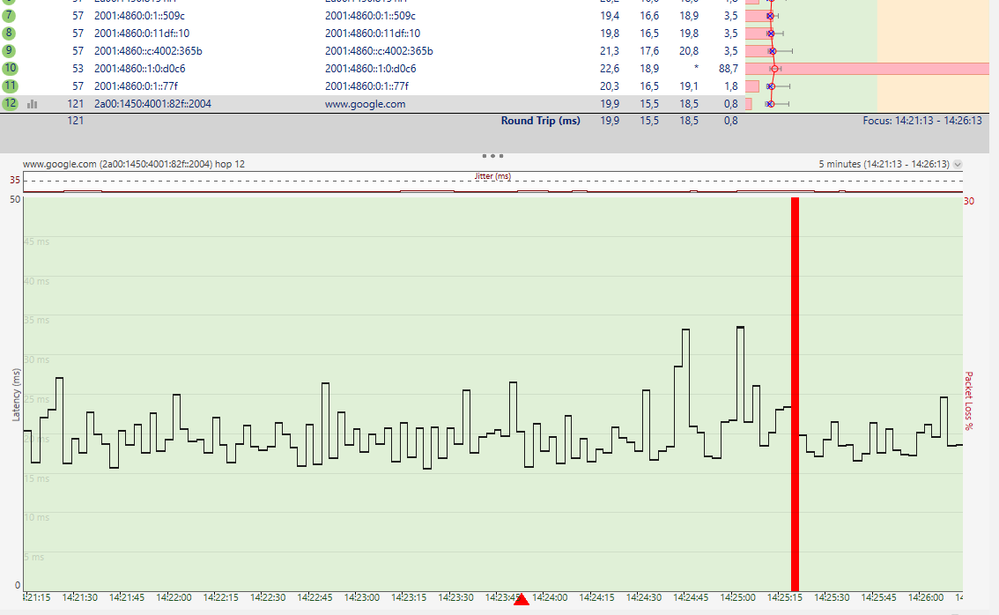Click the 1,8 packet loss value in hop 11

[x=731, y=86]
